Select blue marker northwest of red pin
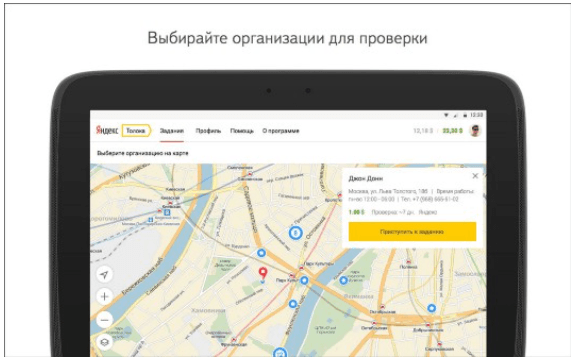Image resolution: width=578 pixels, height=363 pixels. pos(261,253)
